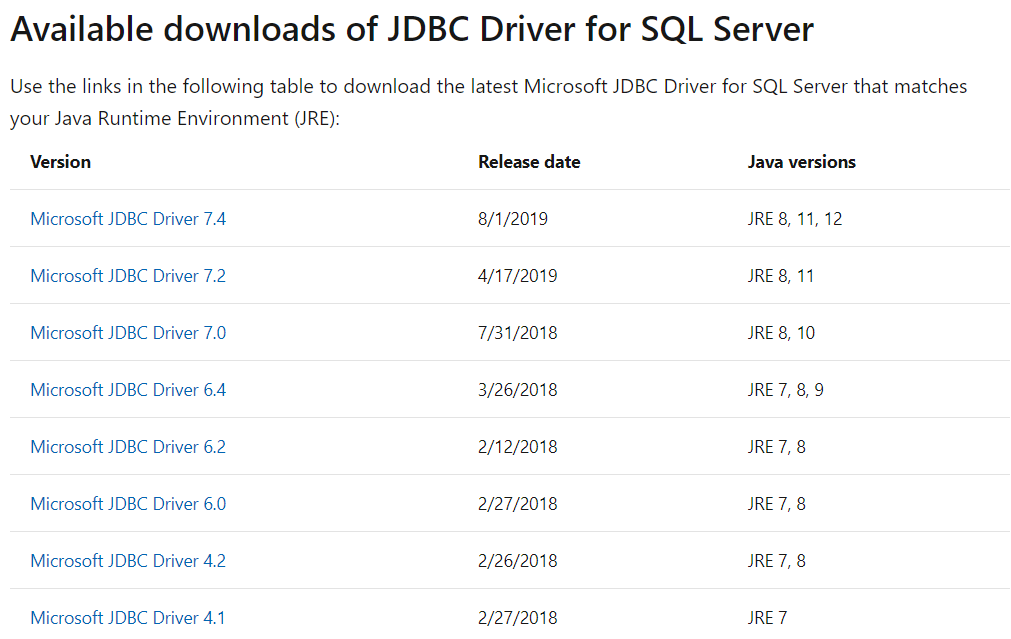This screenshot has height=639, width=1011.
Task: Open the Microsoft JDBC Driver 6.2 link
Action: (x=128, y=447)
